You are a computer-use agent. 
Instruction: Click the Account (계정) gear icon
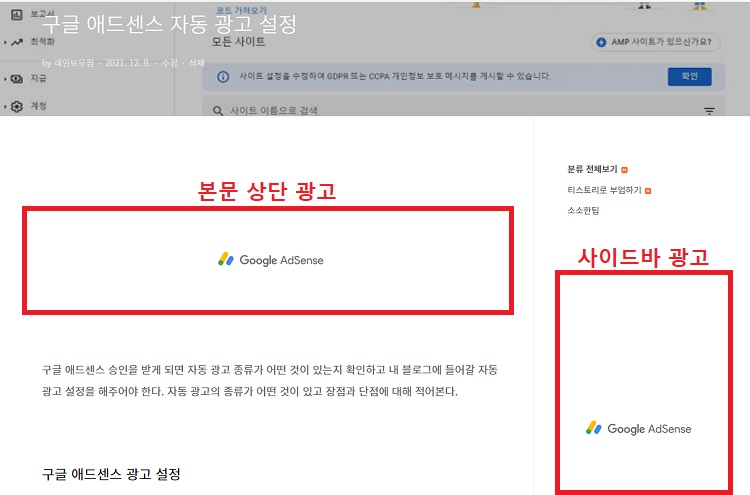17,107
